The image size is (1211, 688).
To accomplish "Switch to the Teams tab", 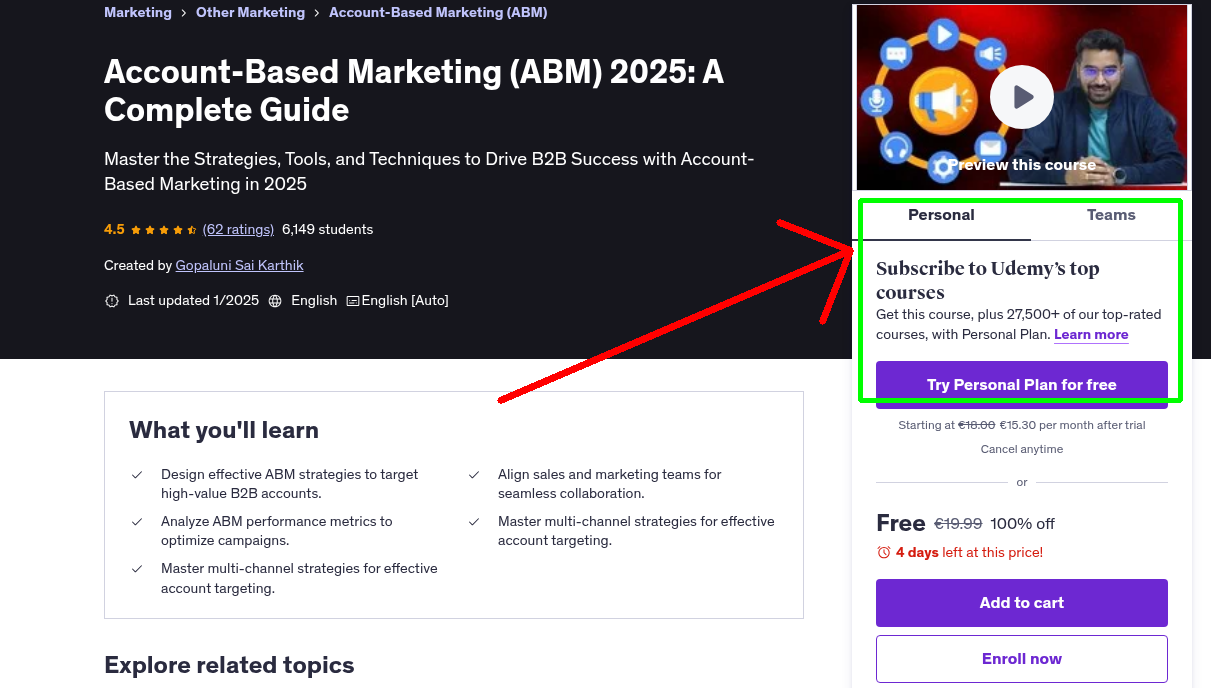I will [1111, 215].
